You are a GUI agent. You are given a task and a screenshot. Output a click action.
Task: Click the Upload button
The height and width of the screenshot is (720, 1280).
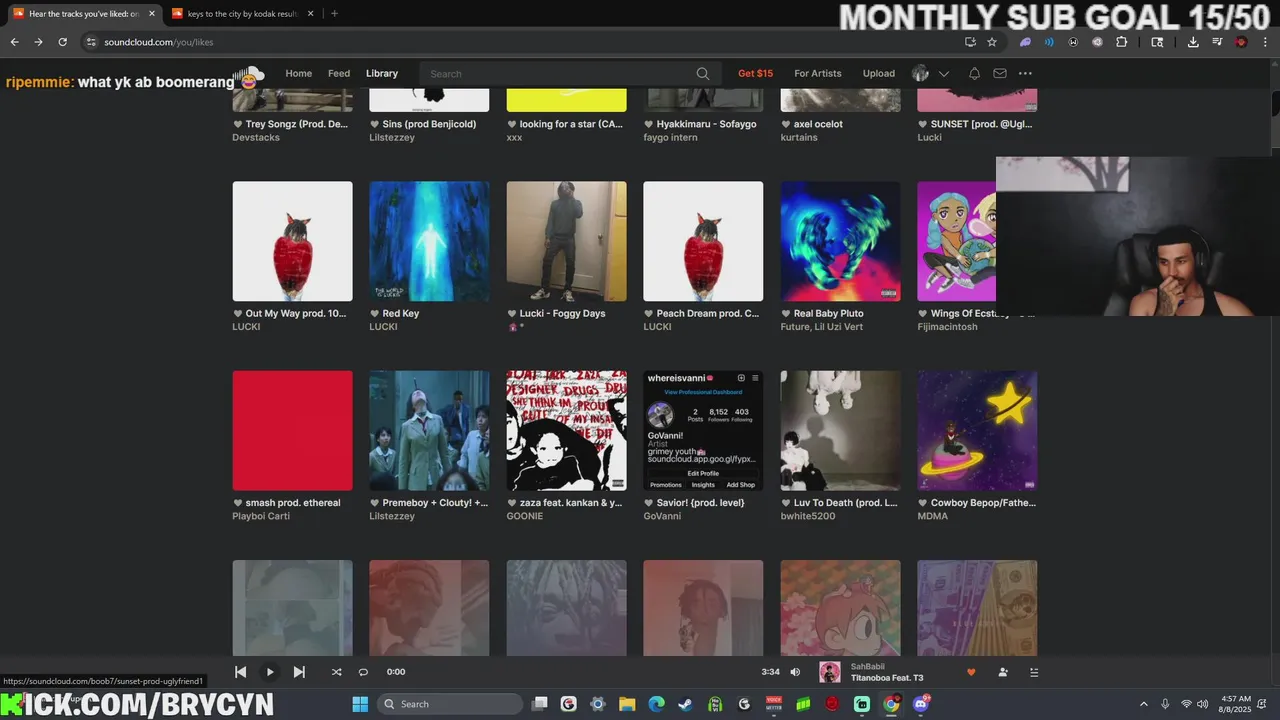pyautogui.click(x=878, y=73)
